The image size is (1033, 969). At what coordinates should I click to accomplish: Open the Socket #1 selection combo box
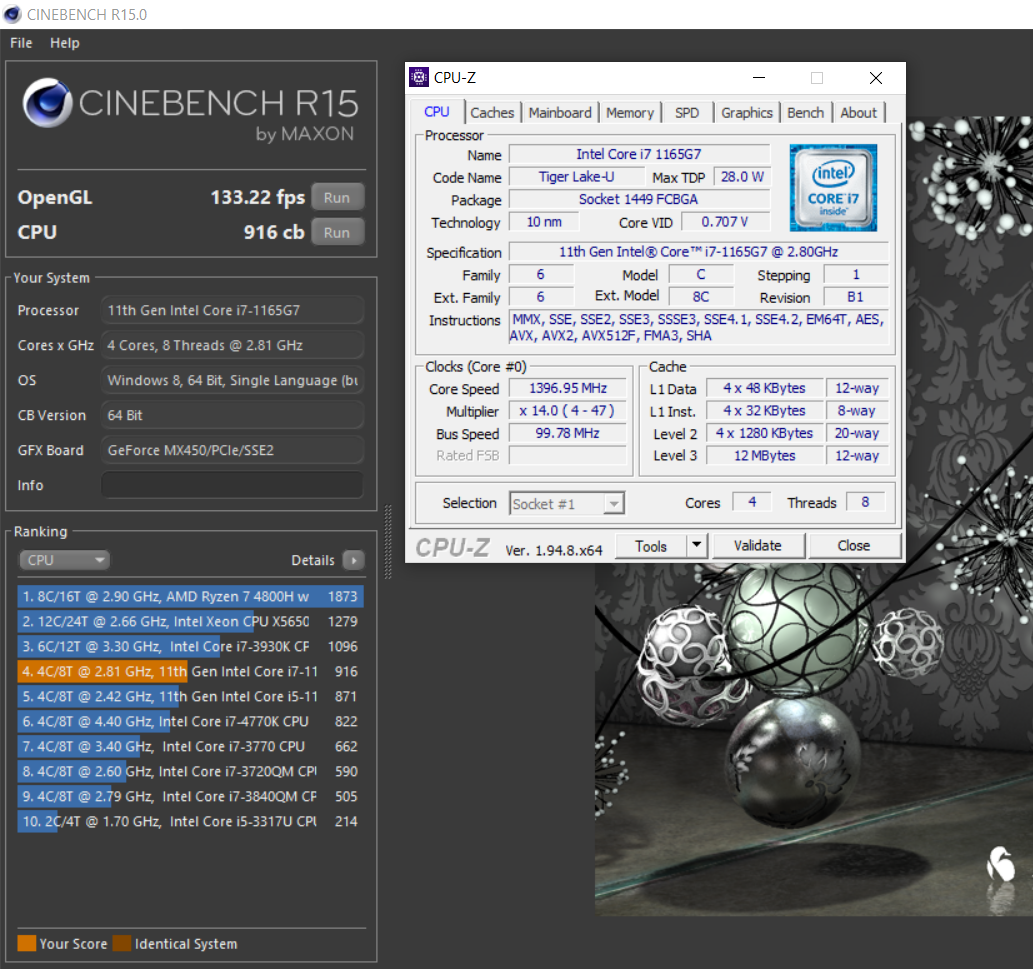tap(567, 504)
